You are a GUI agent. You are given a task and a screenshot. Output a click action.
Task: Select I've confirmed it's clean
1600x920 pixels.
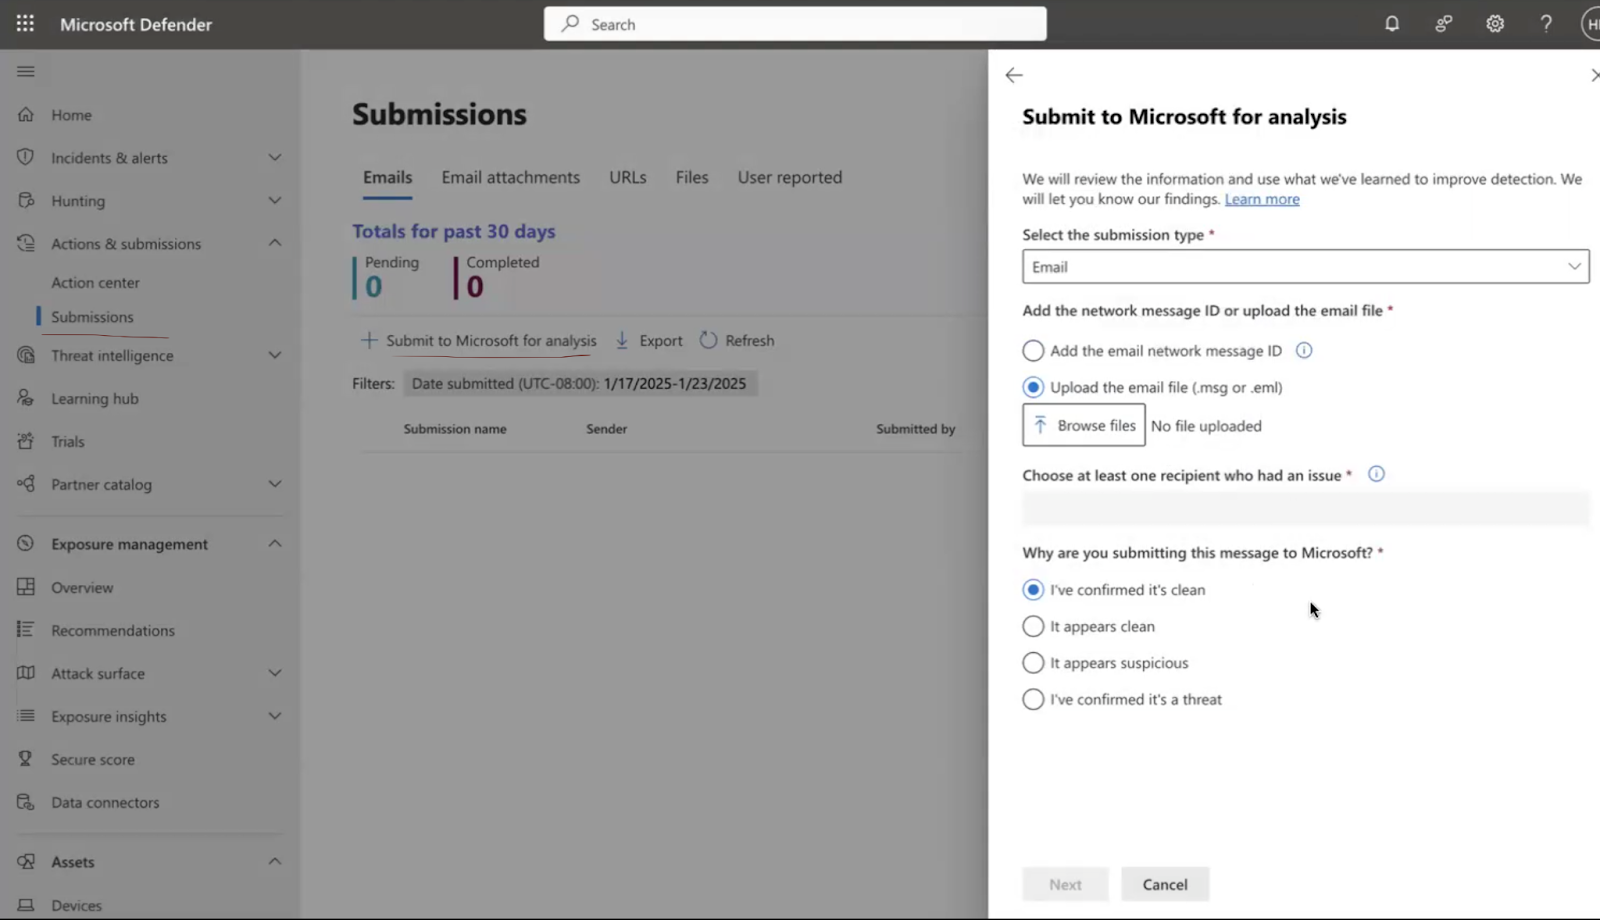[1033, 590]
